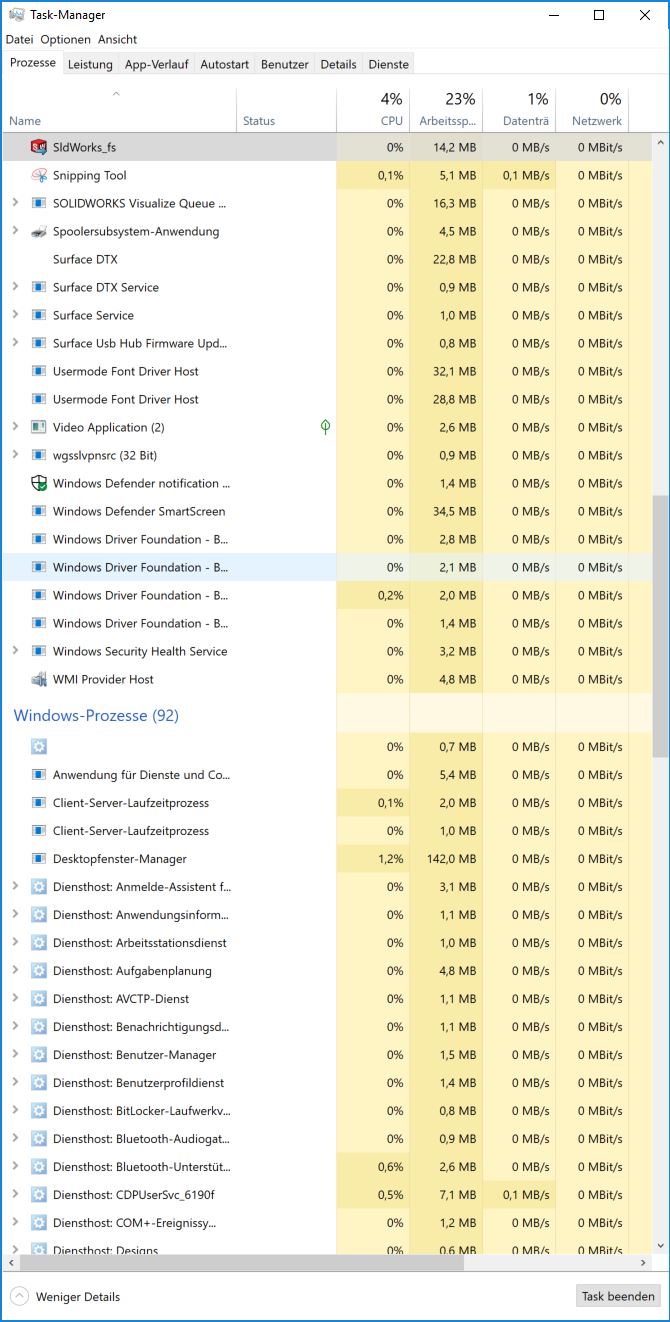Image resolution: width=670 pixels, height=1322 pixels.
Task: Click the 142,0 MB memory value
Action: pos(451,859)
